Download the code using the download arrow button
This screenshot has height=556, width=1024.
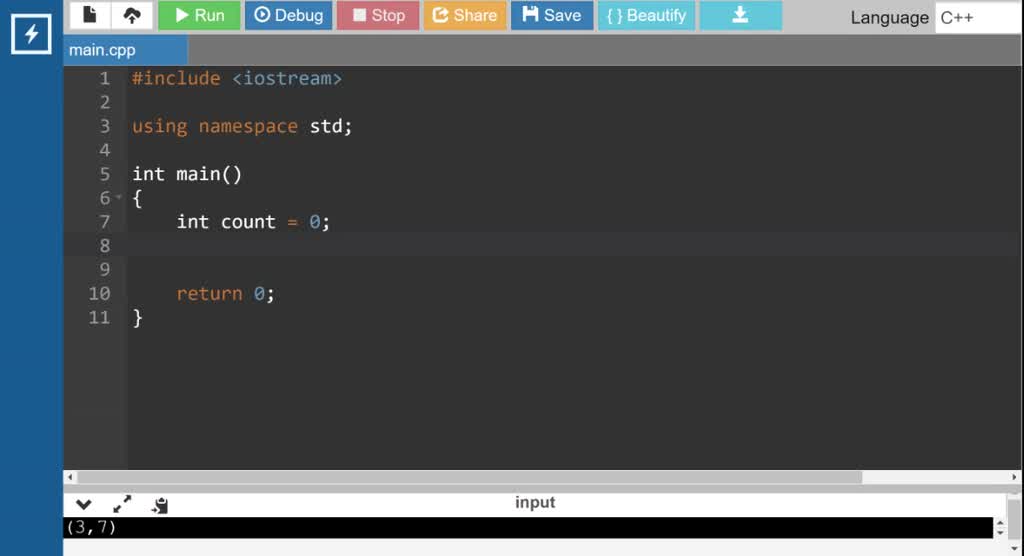pos(740,15)
